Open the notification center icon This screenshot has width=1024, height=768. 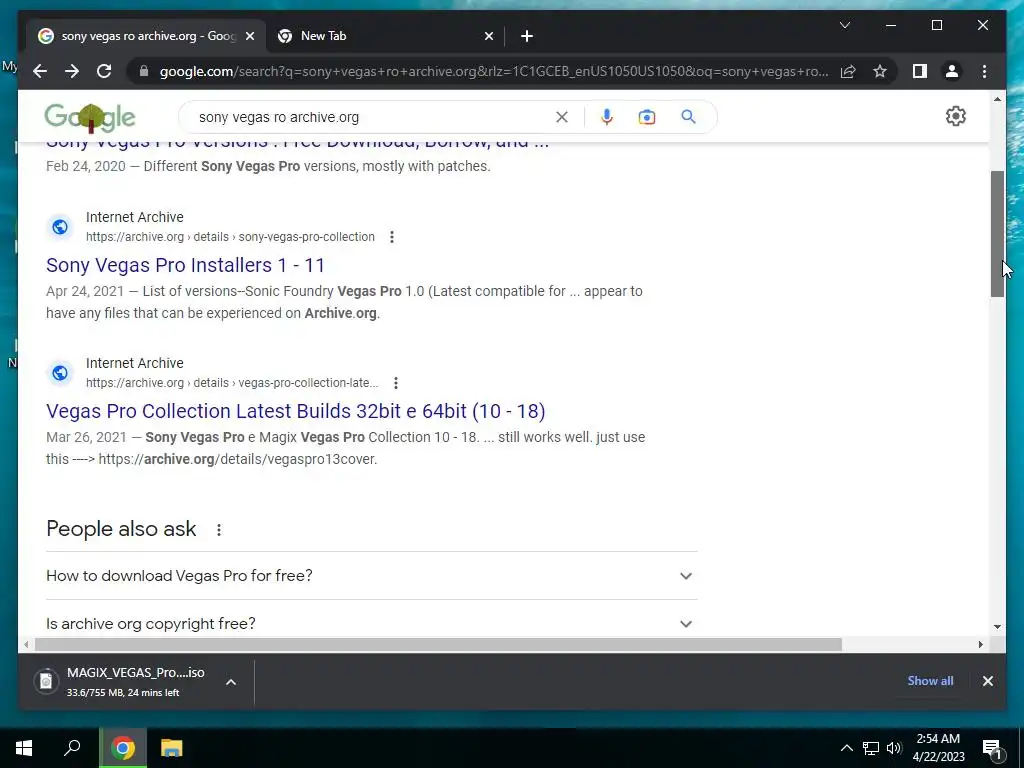(x=992, y=748)
